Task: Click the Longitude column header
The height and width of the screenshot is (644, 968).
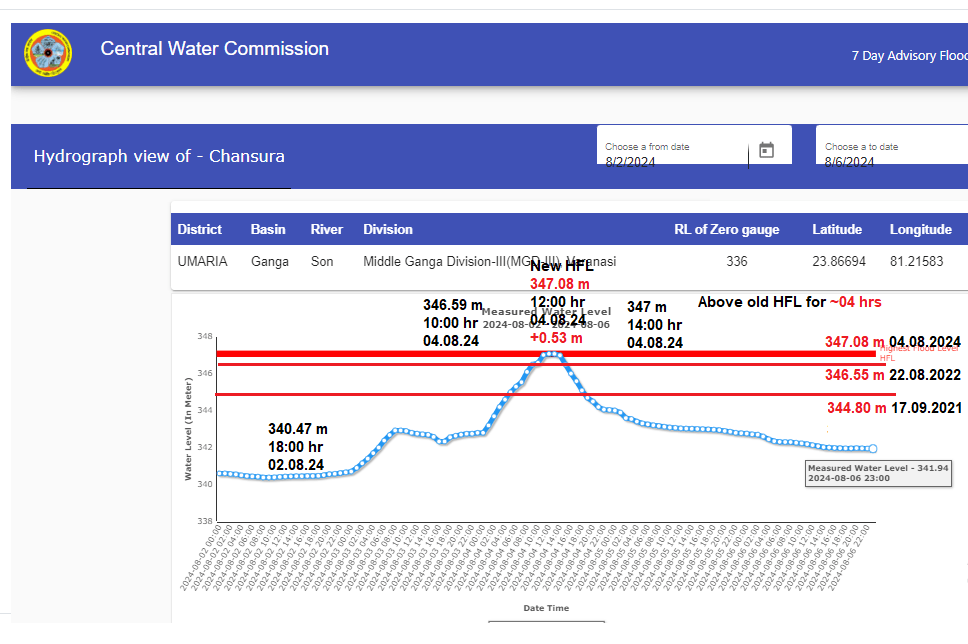Action: tap(920, 229)
